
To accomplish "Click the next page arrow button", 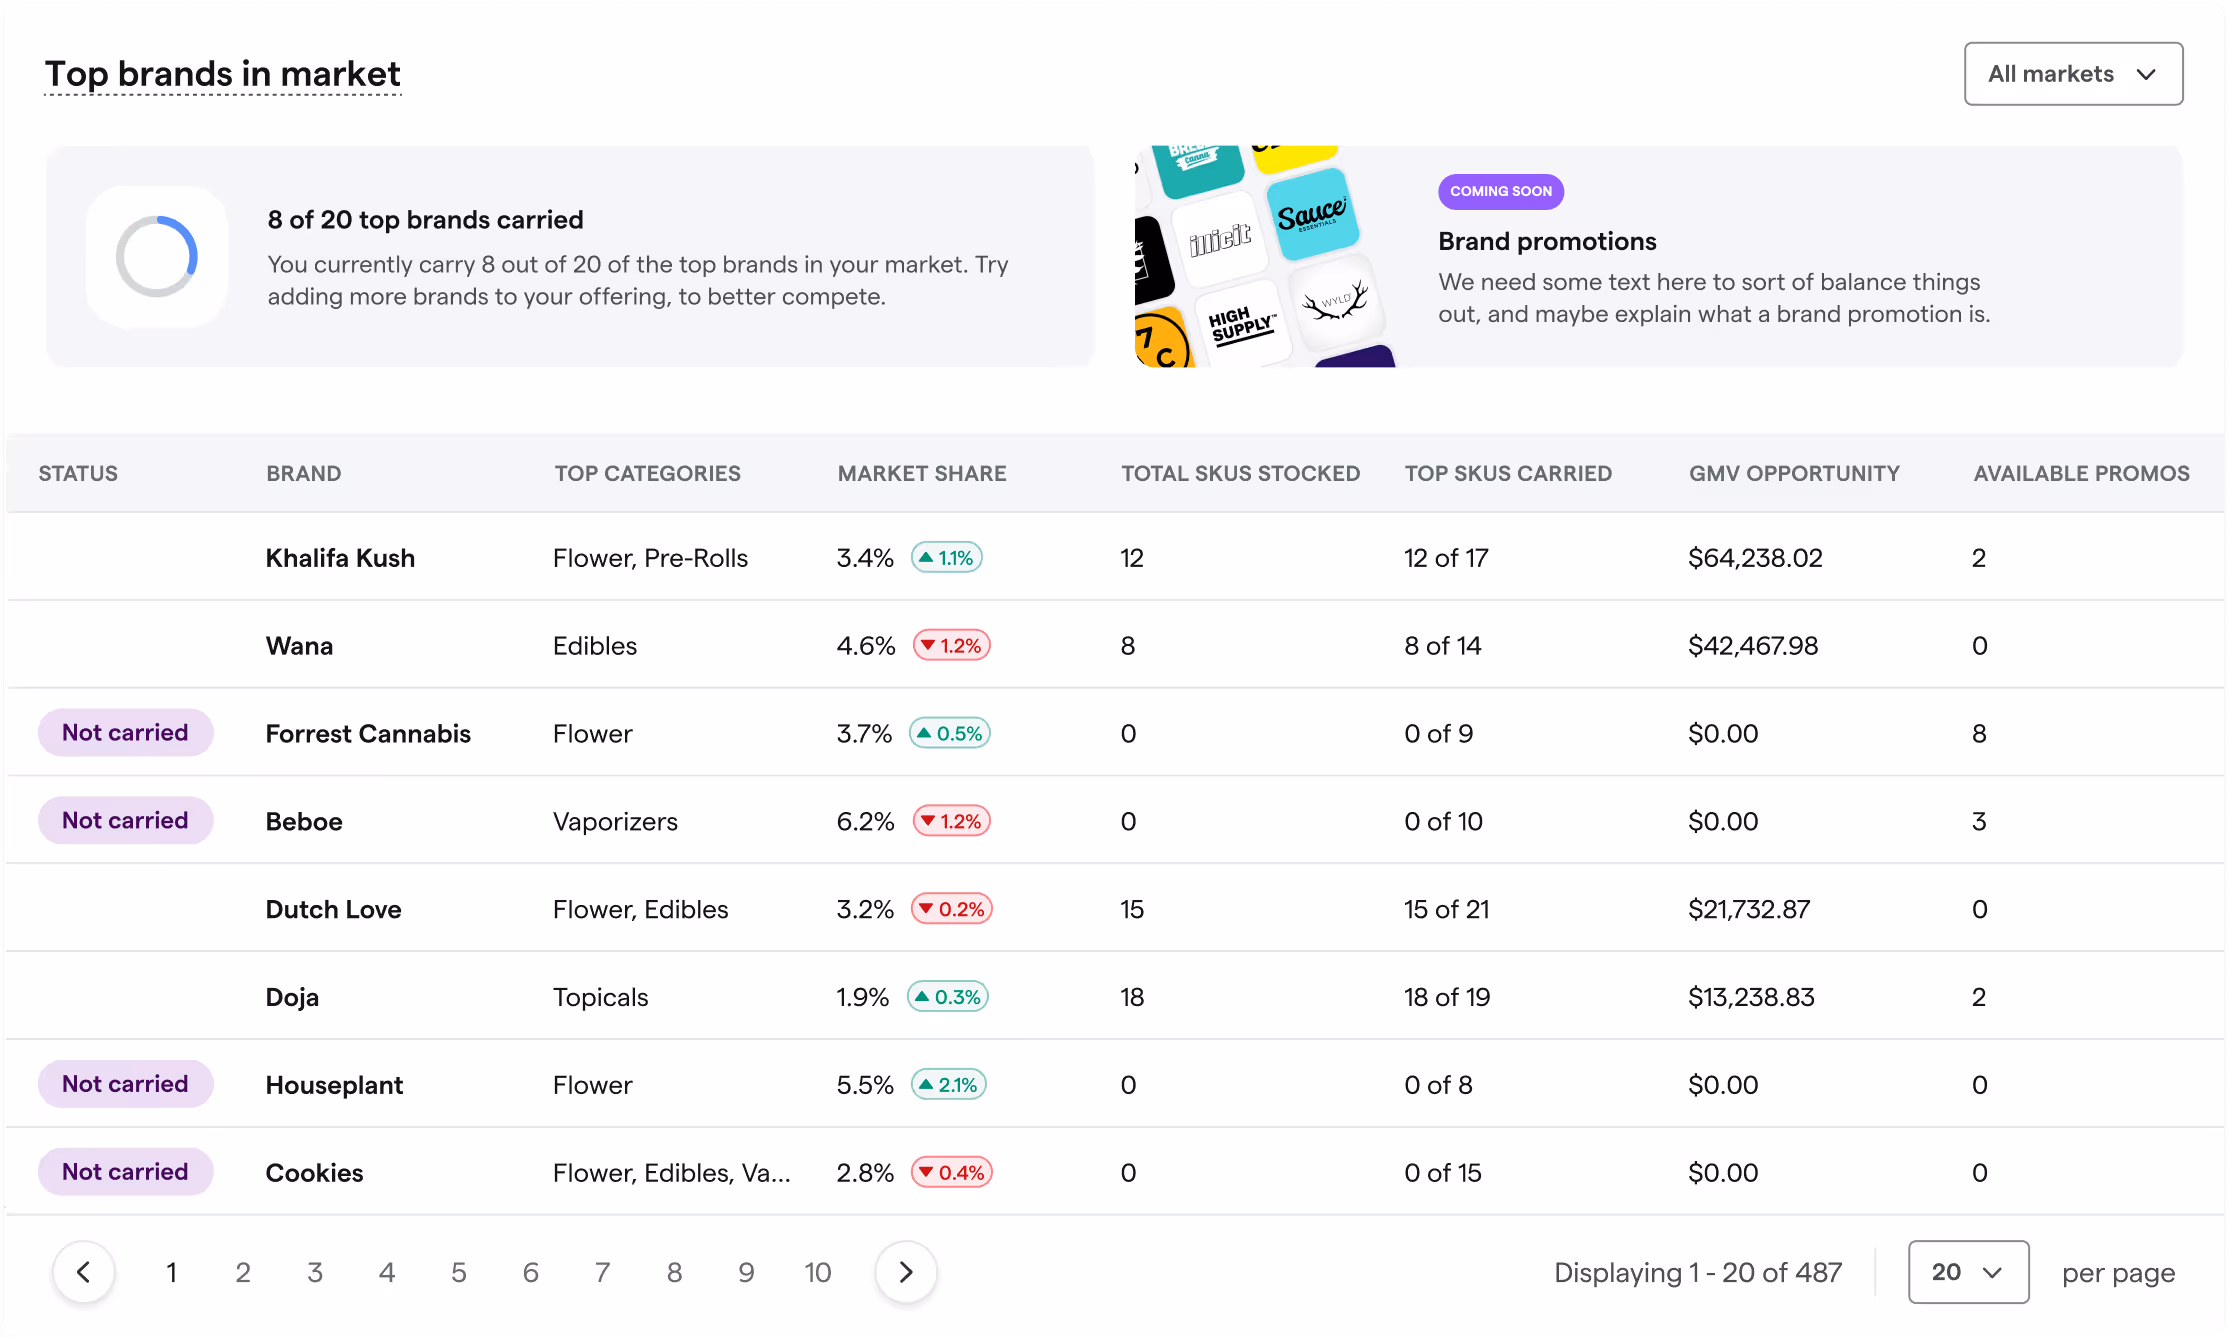I will (x=906, y=1272).
